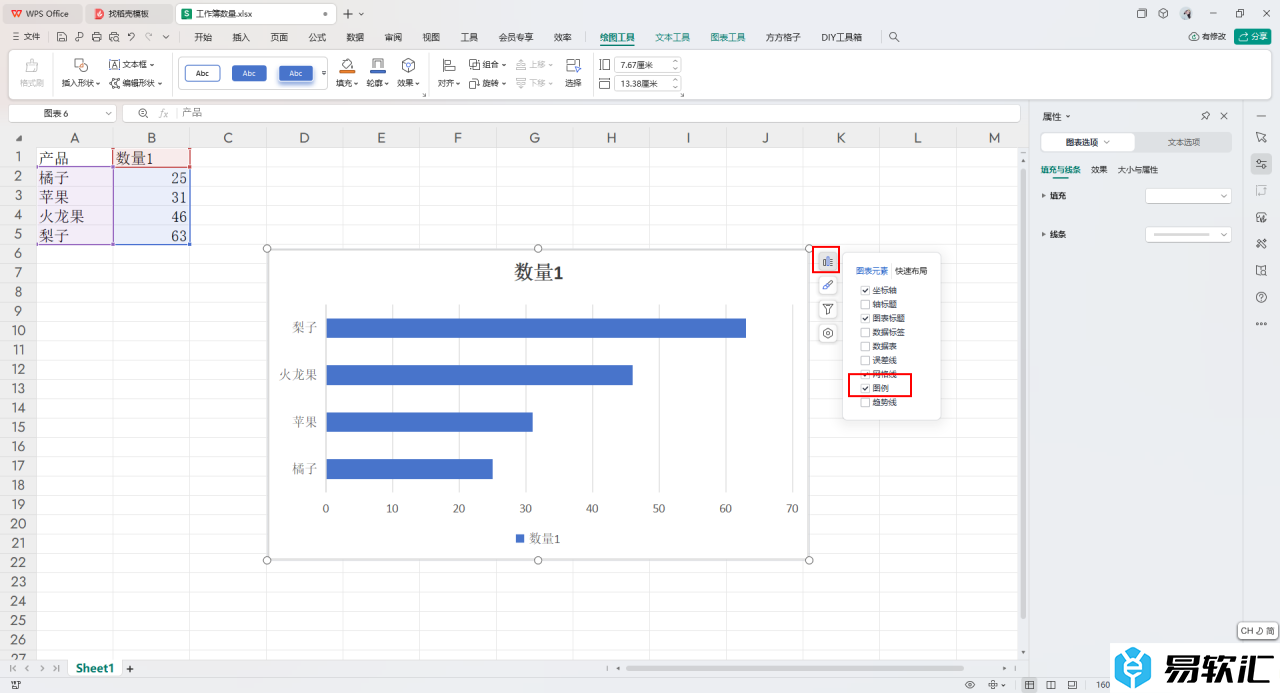The image size is (1280, 693).
Task: Click the zoom magnifier in formula bar
Action: 143,113
